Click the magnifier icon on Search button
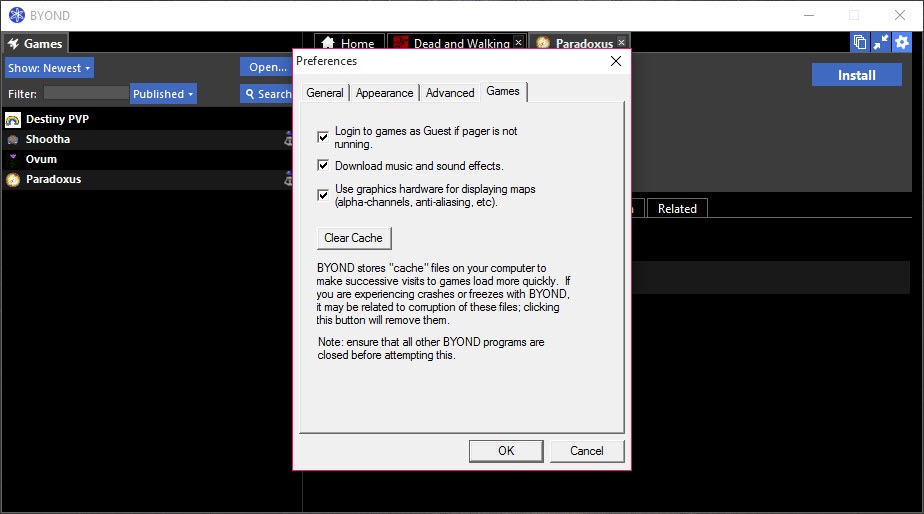 (x=250, y=94)
